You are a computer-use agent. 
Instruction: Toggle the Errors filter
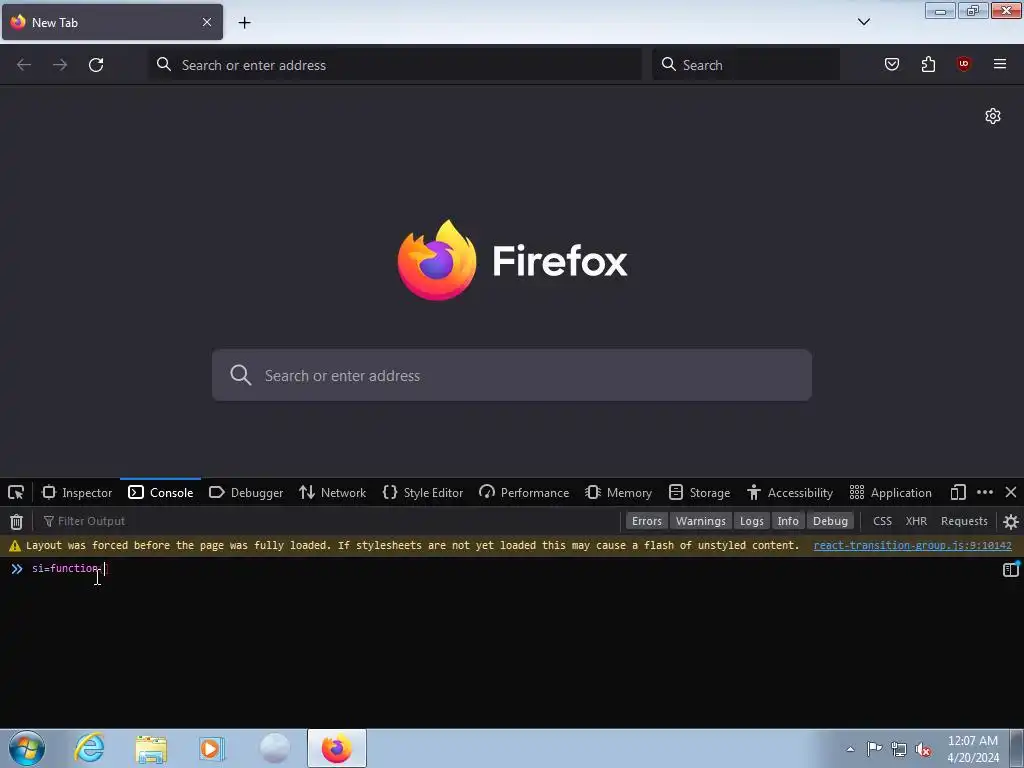[647, 521]
